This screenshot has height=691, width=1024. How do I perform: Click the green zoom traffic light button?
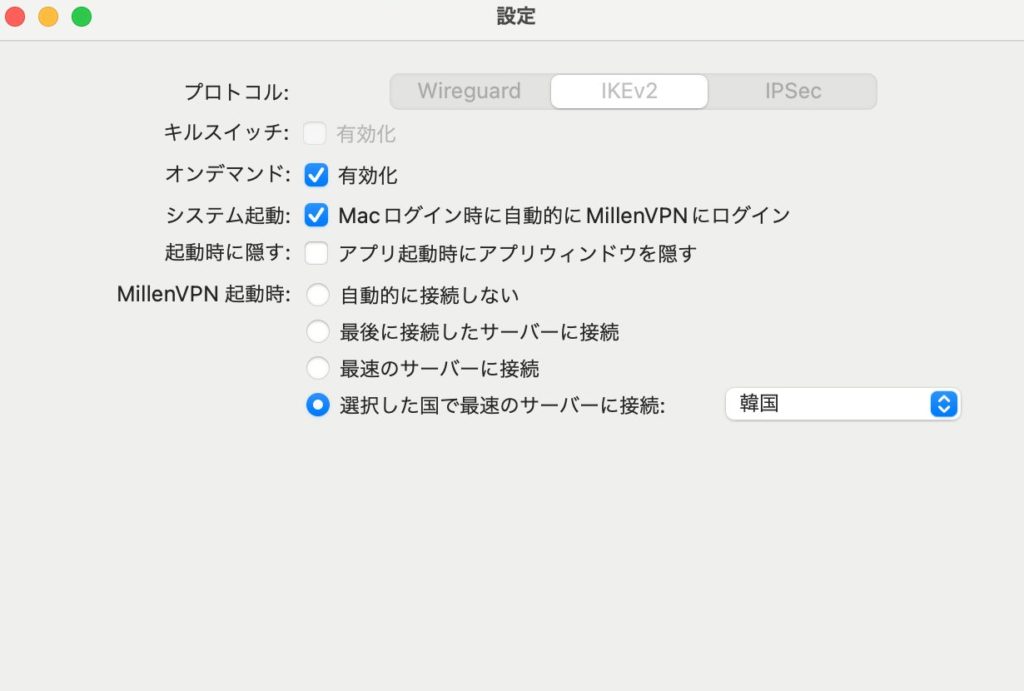click(81, 16)
